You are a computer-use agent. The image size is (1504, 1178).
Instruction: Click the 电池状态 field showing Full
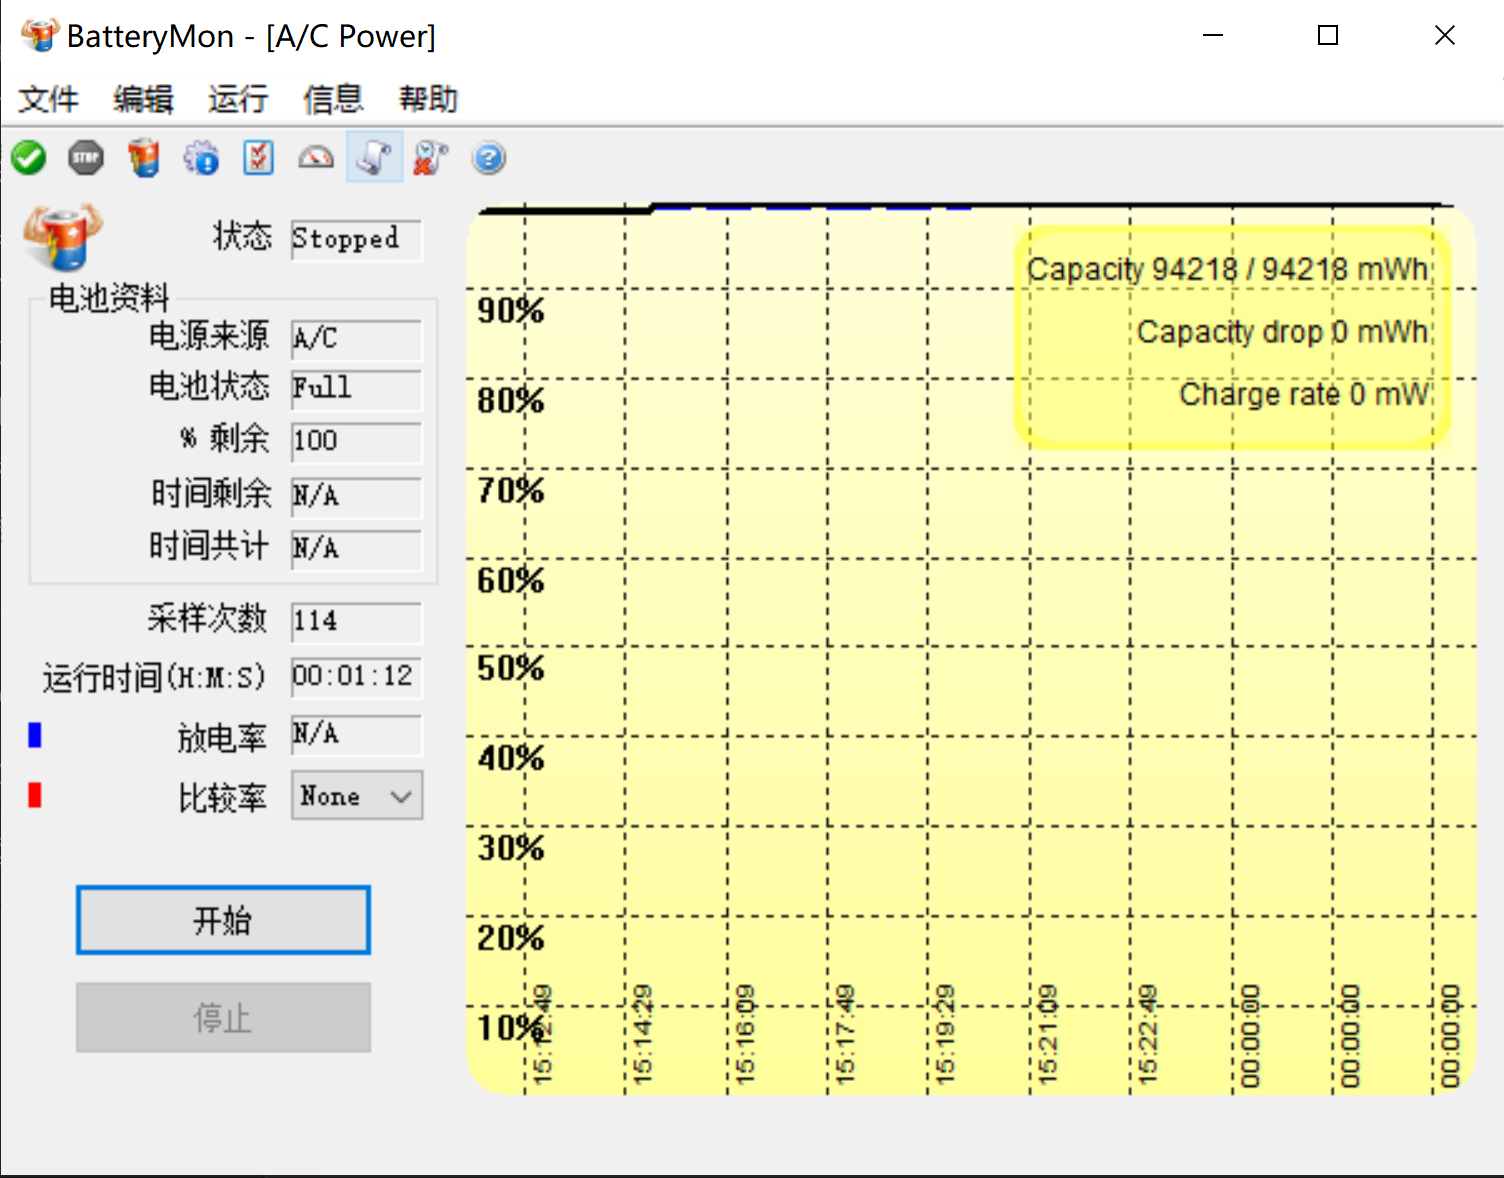click(357, 390)
